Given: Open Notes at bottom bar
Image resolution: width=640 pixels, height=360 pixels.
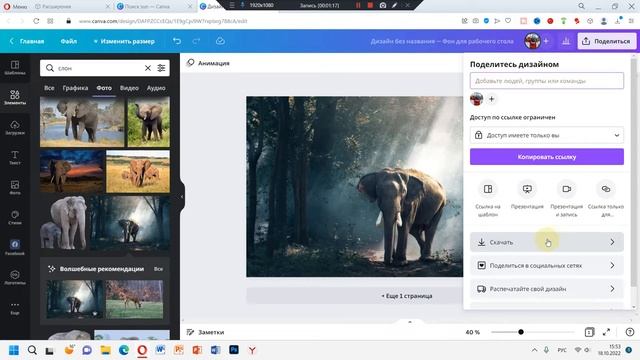Looking at the screenshot, I should pos(205,332).
